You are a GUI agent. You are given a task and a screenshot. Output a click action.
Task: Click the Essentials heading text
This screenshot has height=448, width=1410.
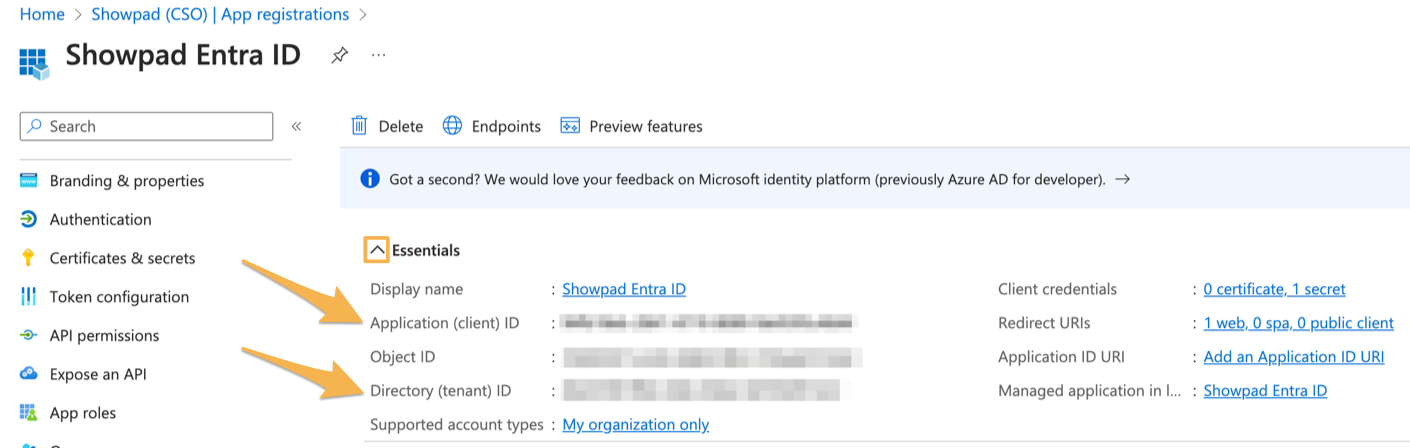pyautogui.click(x=426, y=250)
